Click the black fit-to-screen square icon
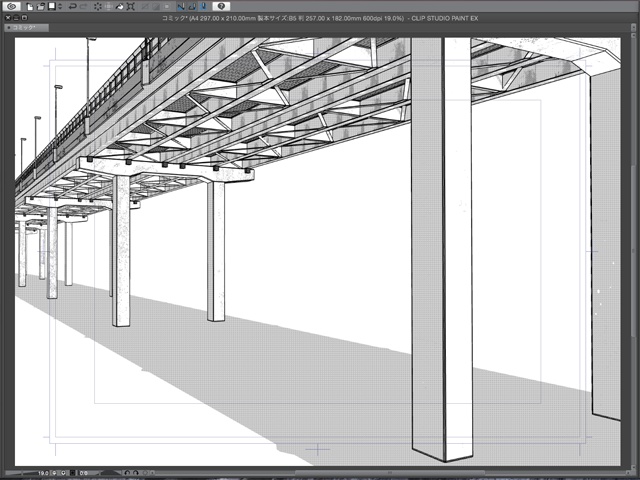Screen dimensions: 640x480 pyautogui.click(x=72, y=473)
